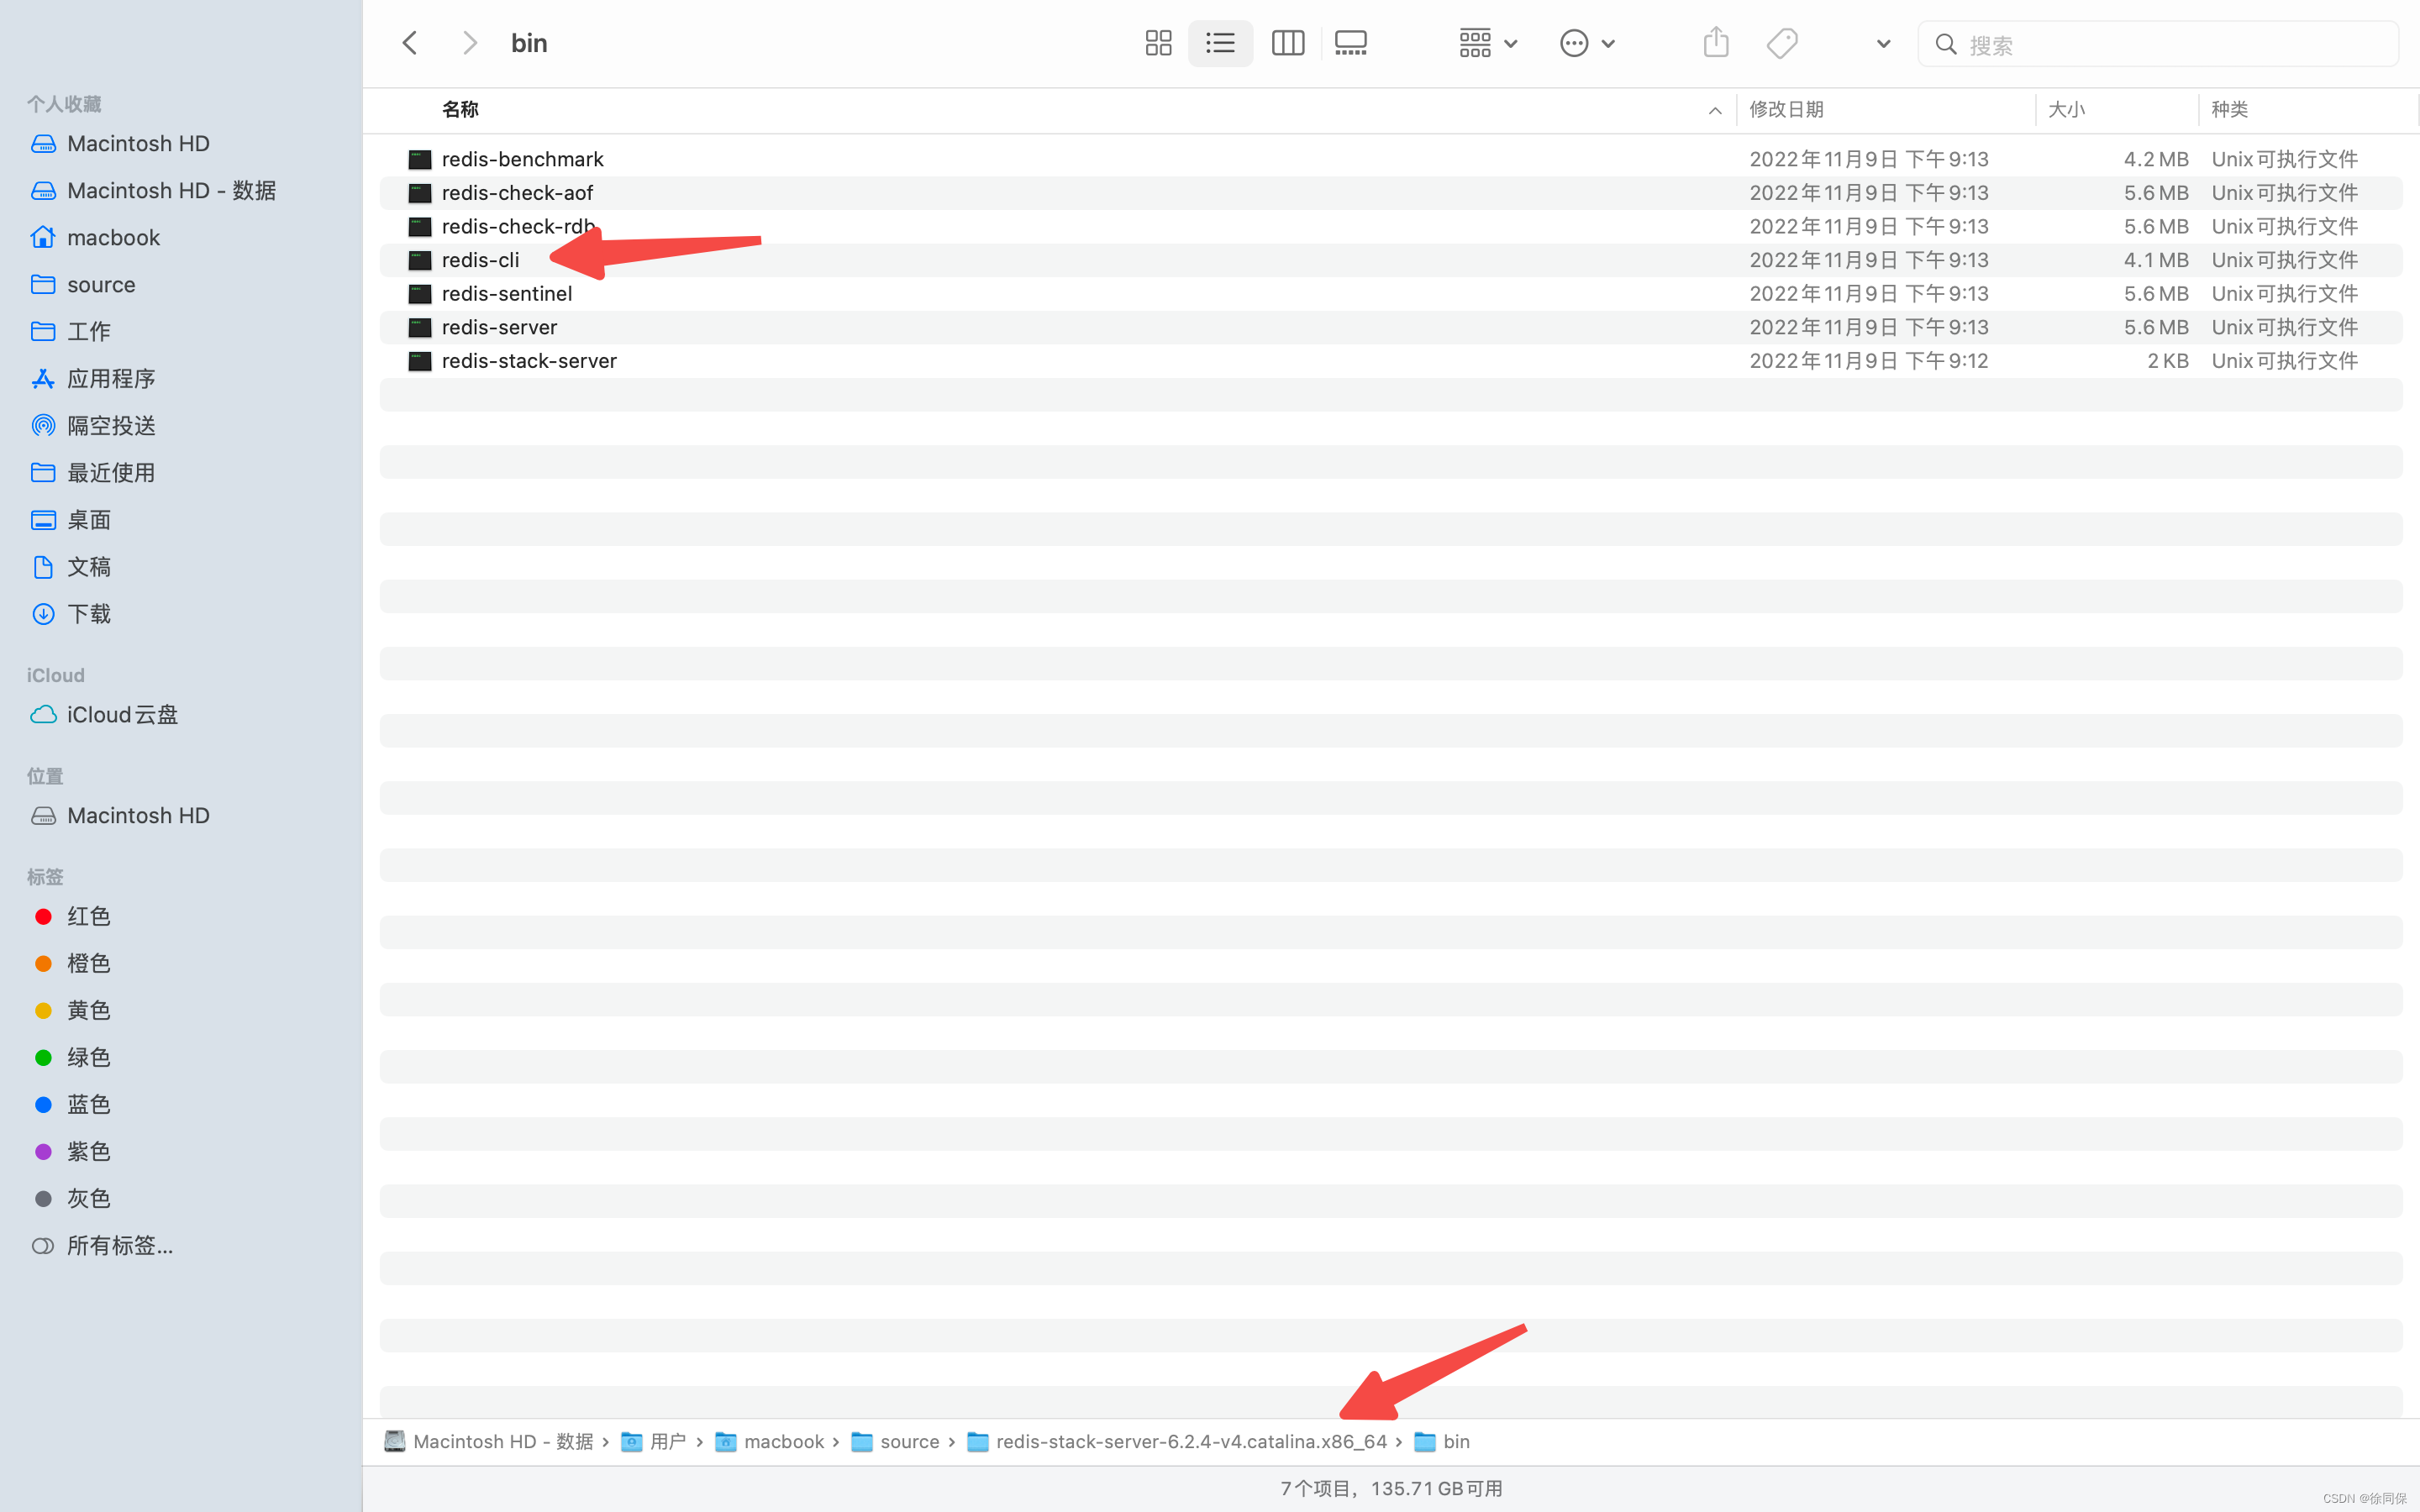The image size is (2420, 1512).
Task: Open the 应用程序 folder from the sidebar
Action: [x=111, y=378]
